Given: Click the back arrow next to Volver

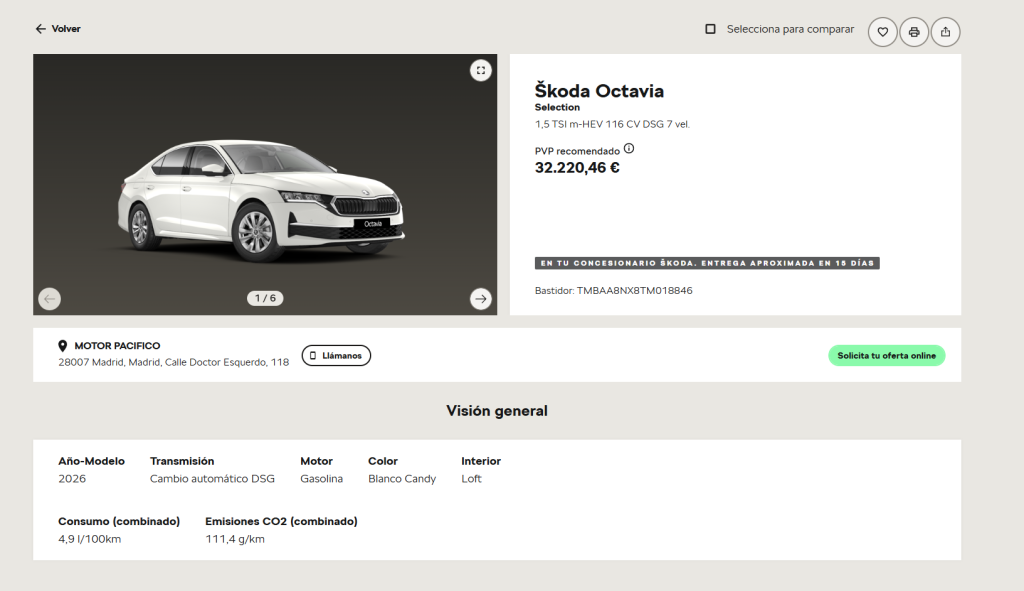Looking at the screenshot, I should tap(40, 29).
